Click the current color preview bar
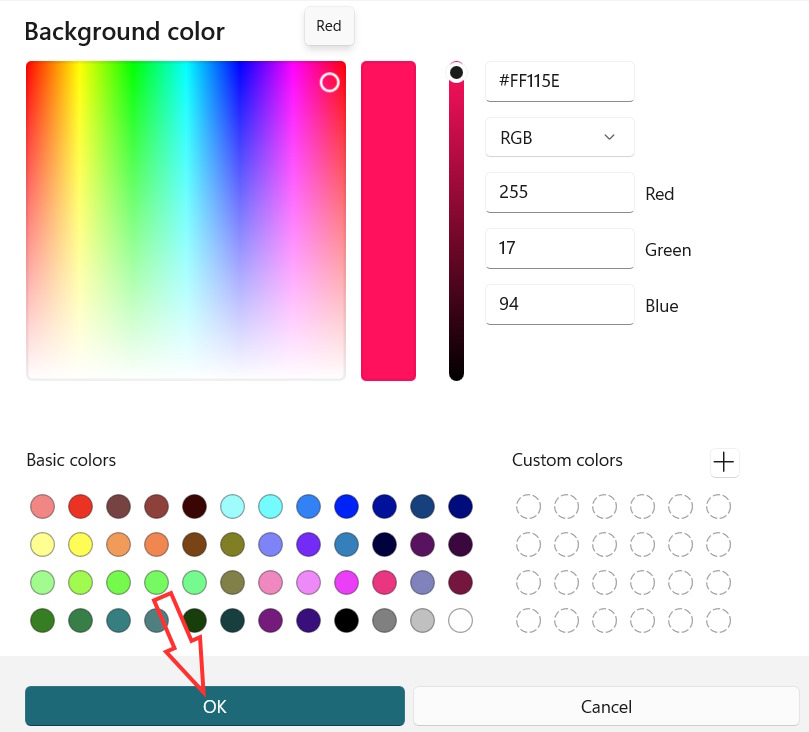Image resolution: width=809 pixels, height=732 pixels. (389, 220)
